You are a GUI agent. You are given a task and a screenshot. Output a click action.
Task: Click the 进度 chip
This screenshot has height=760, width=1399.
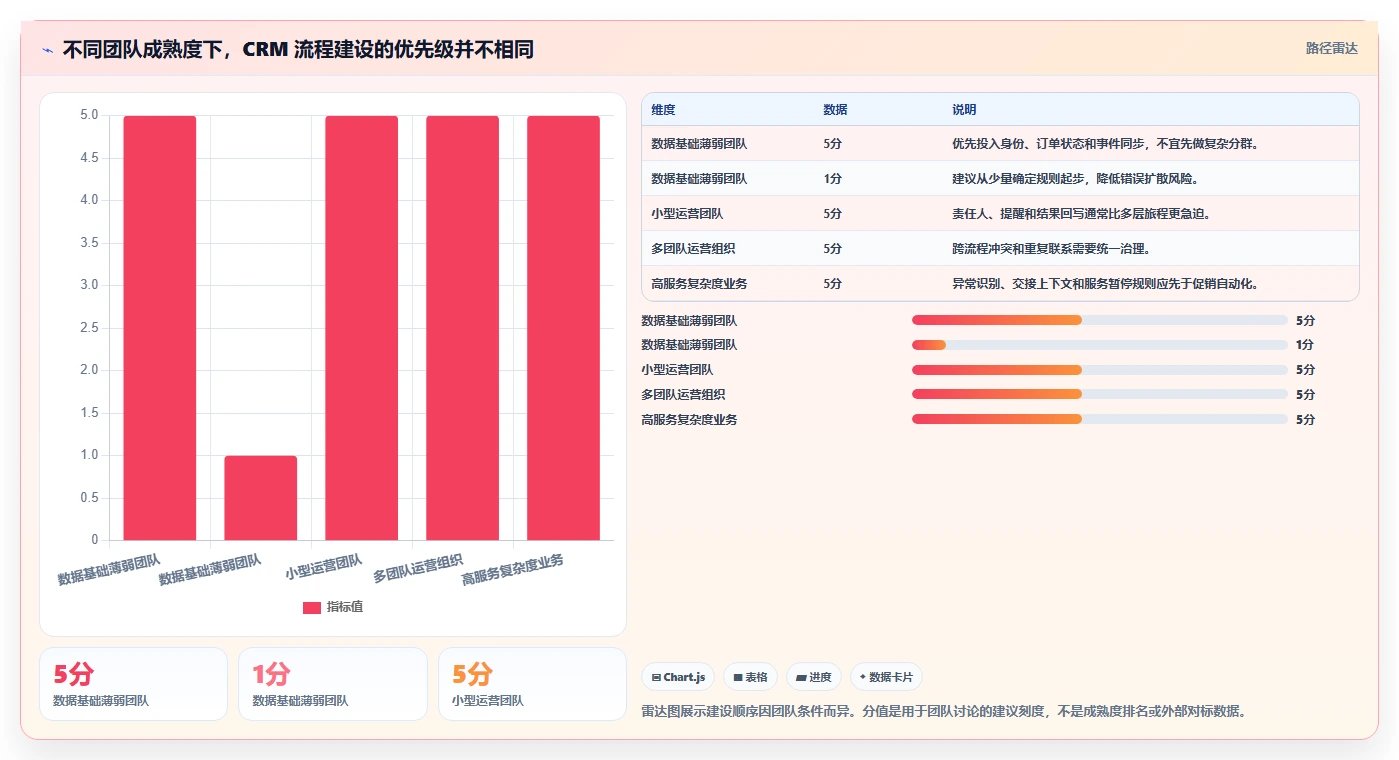(x=814, y=677)
